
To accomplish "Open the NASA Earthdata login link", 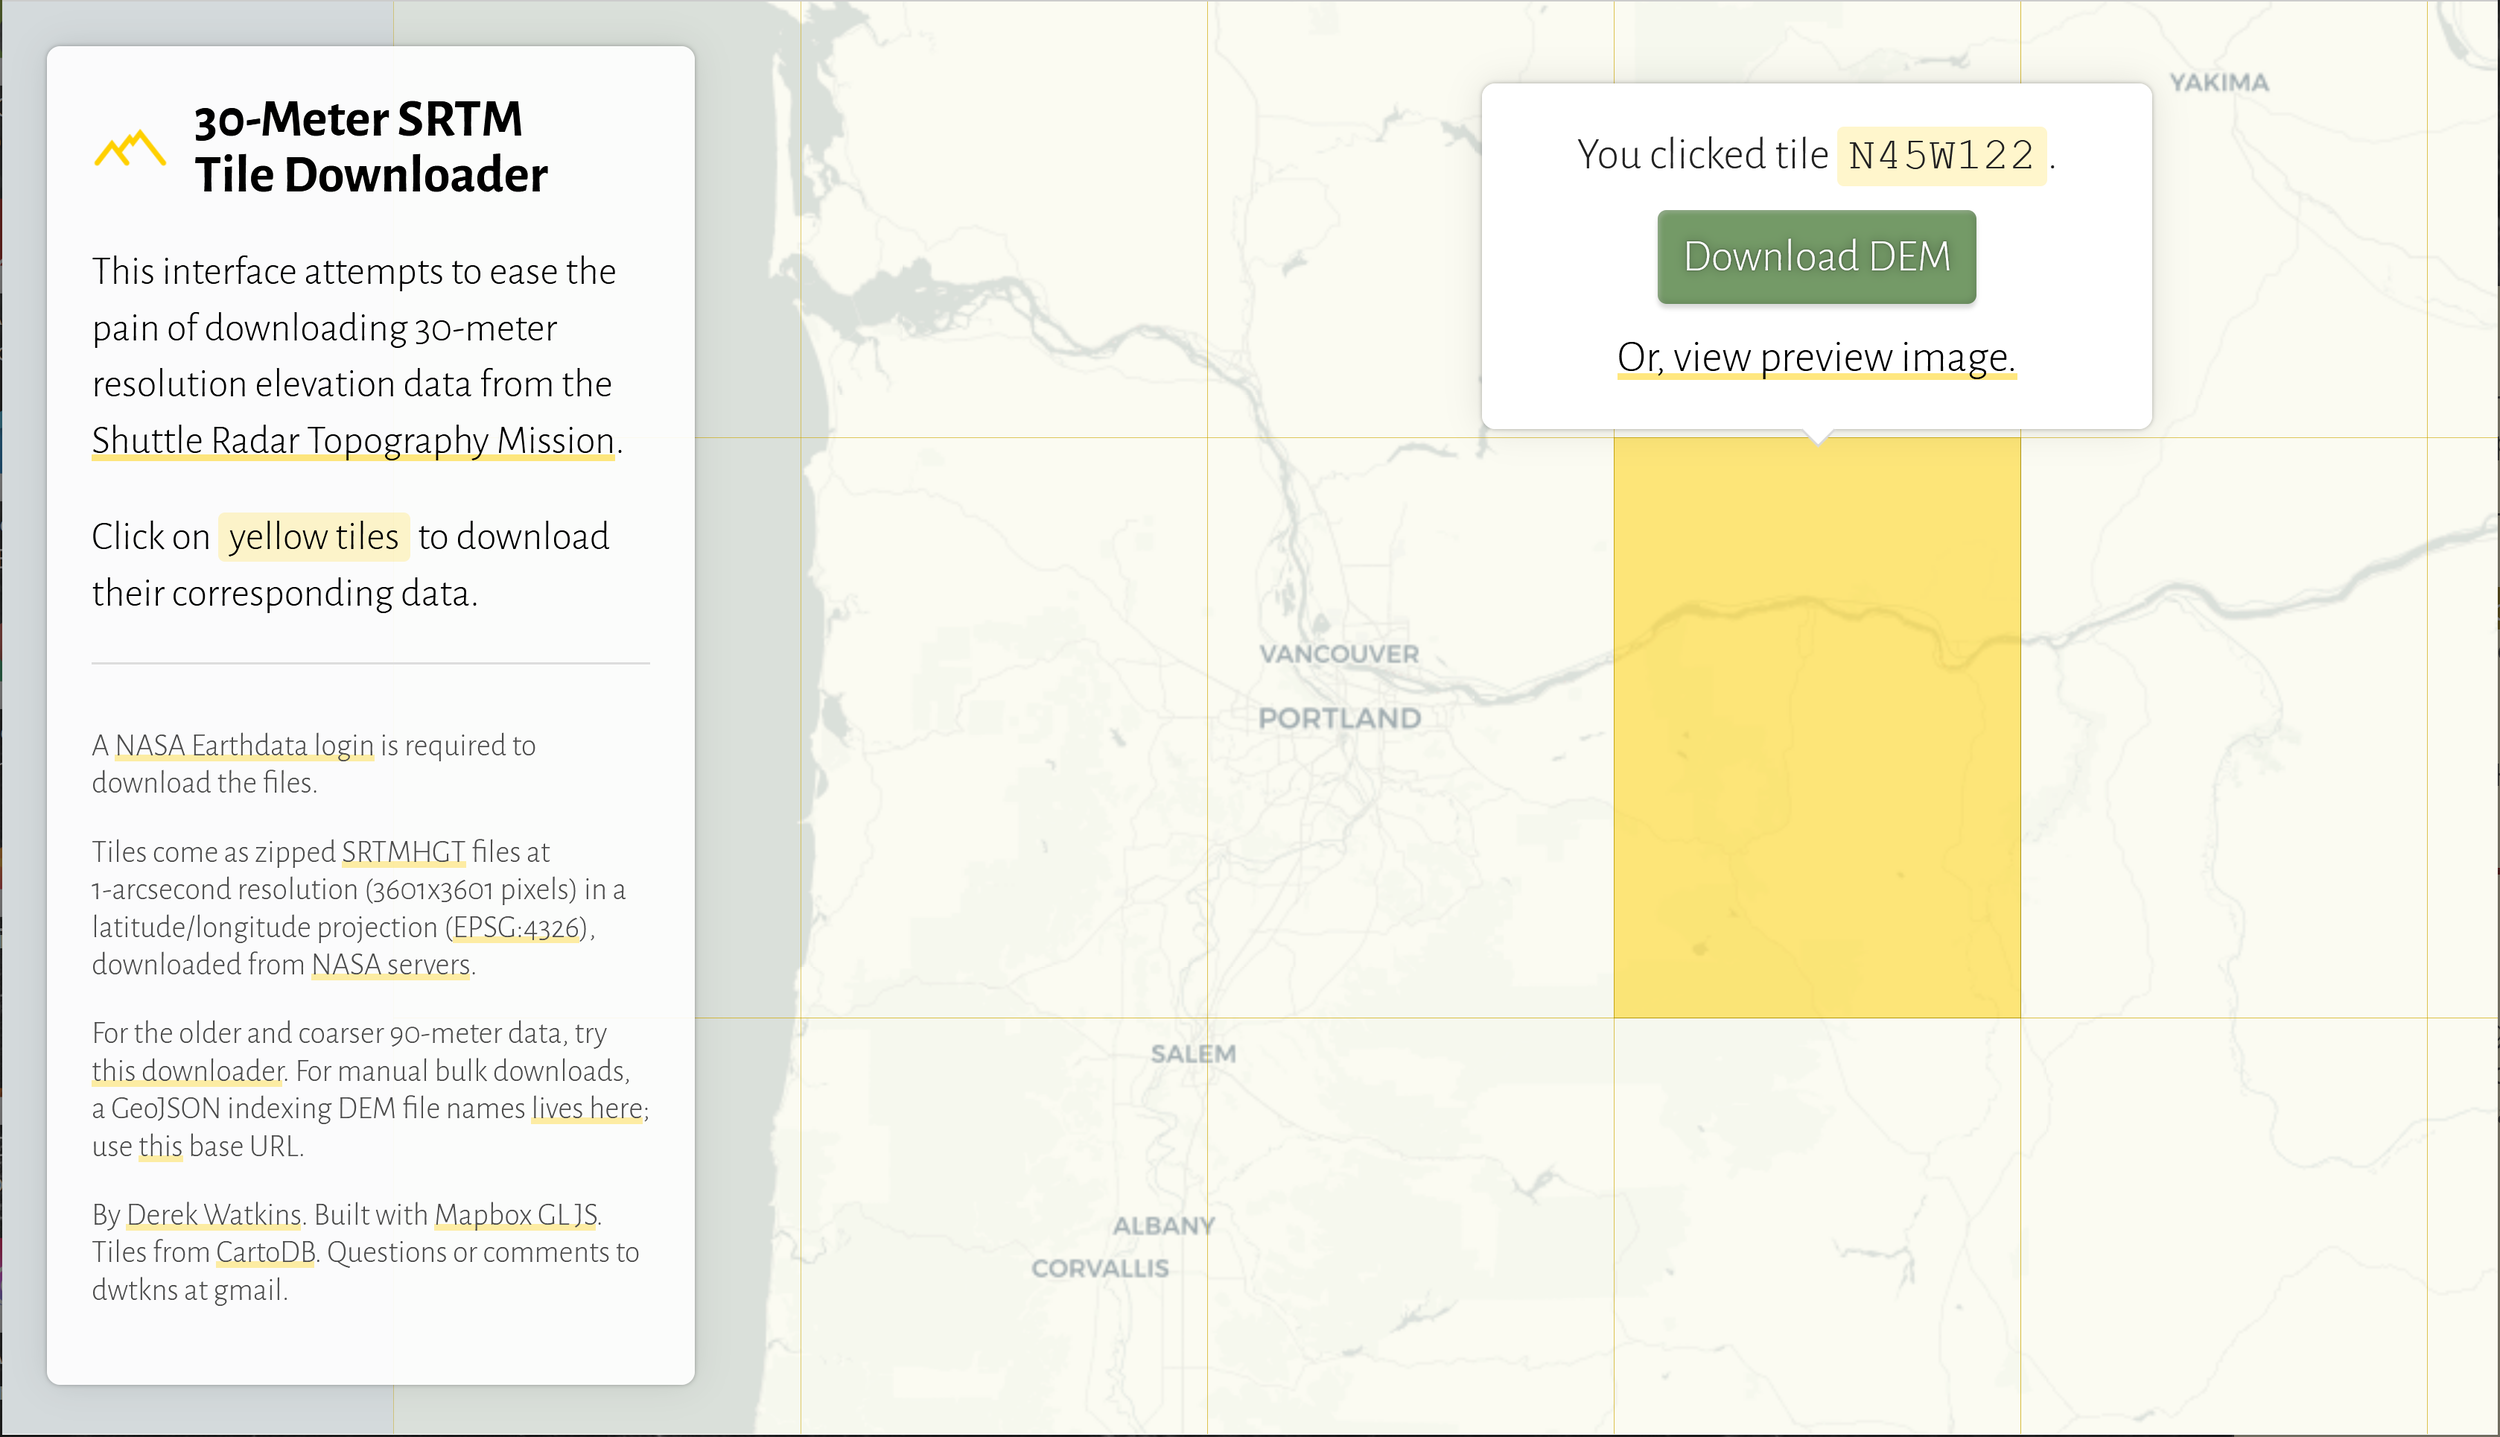I will (x=244, y=745).
